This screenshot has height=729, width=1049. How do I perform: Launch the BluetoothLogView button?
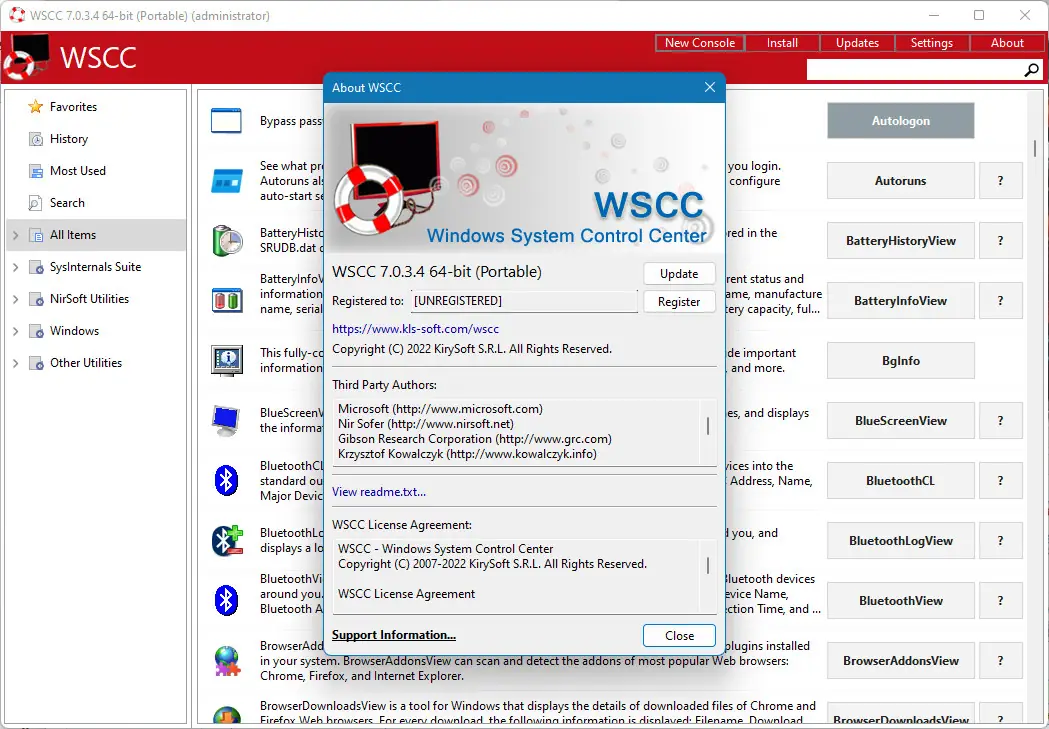tap(900, 540)
